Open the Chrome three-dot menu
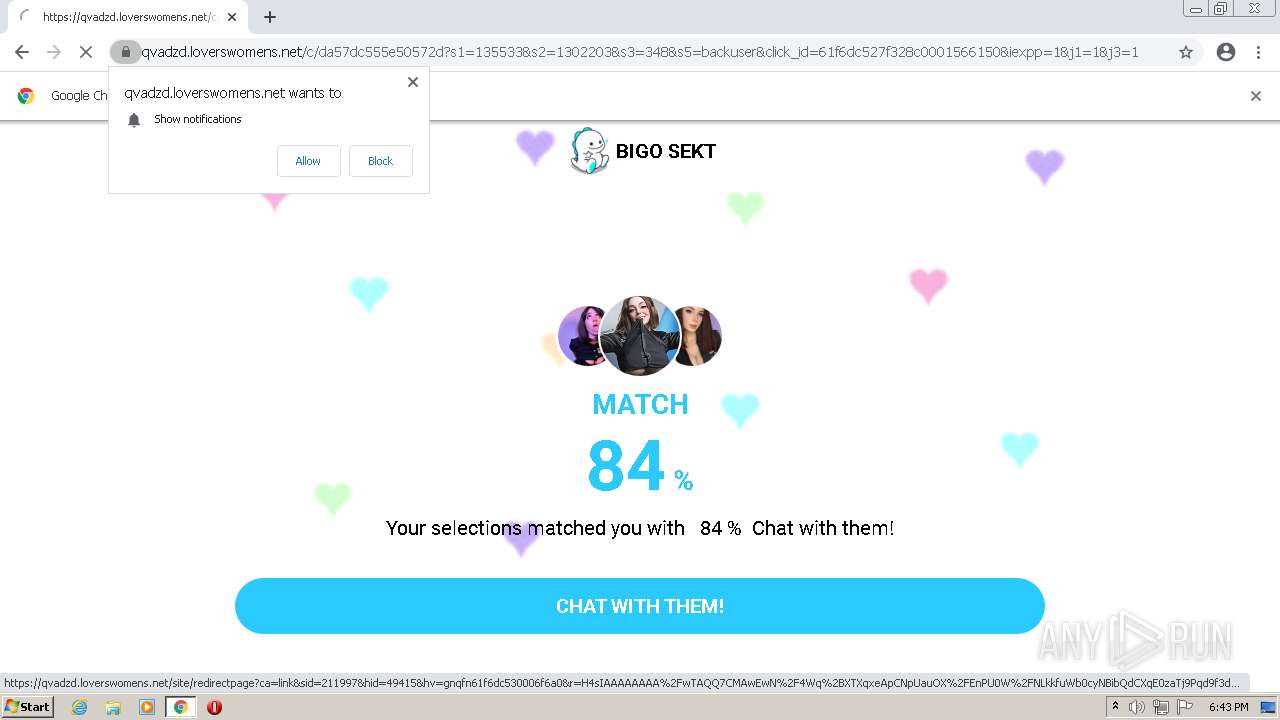Image resolution: width=1280 pixels, height=720 pixels. click(1258, 52)
